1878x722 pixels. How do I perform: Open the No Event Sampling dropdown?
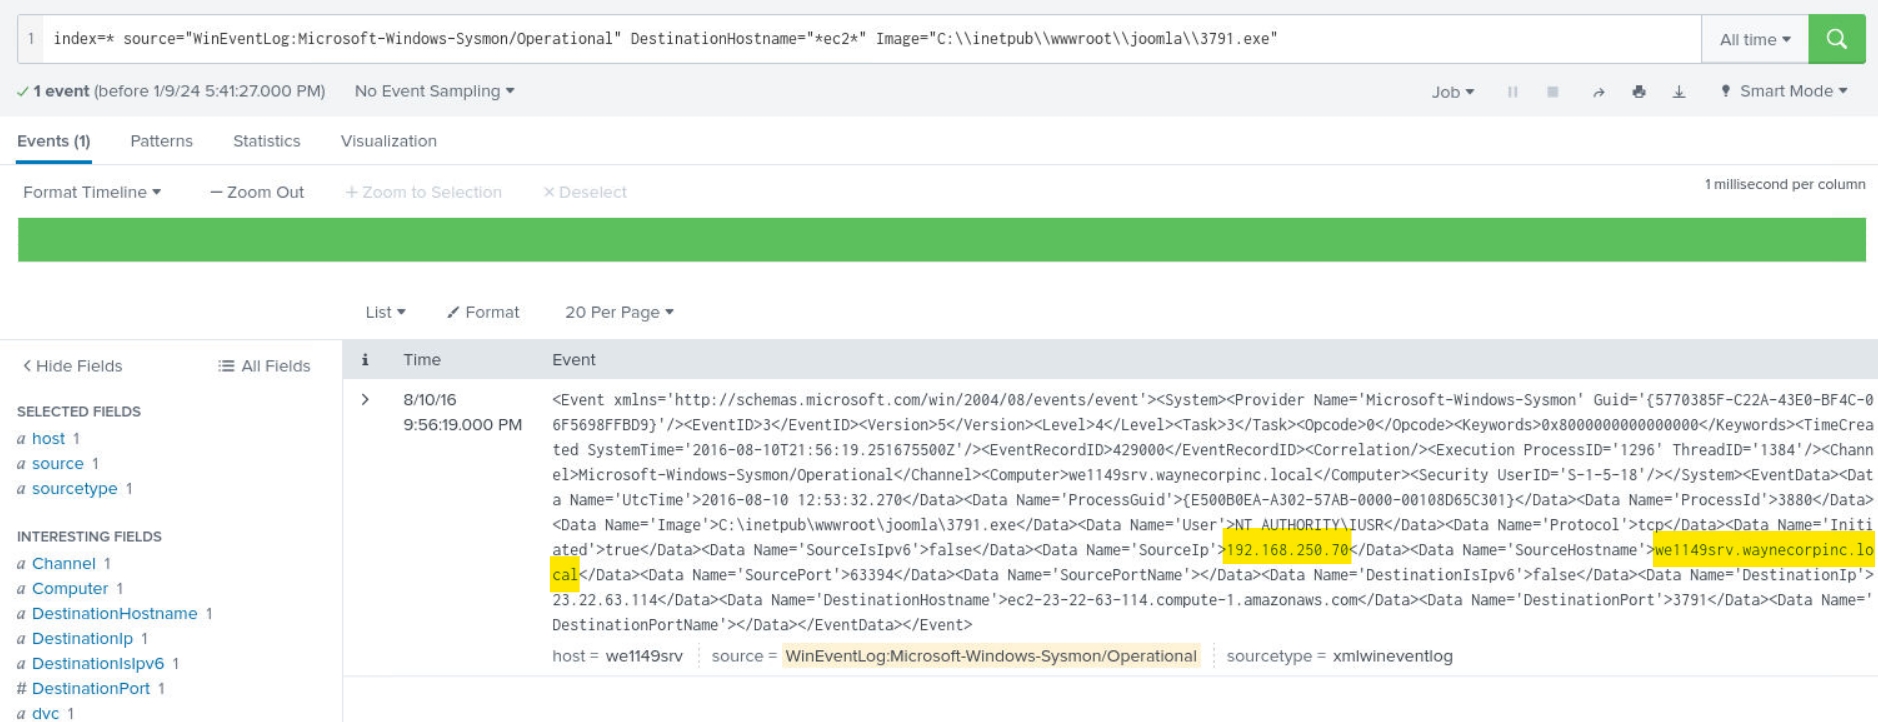click(434, 91)
